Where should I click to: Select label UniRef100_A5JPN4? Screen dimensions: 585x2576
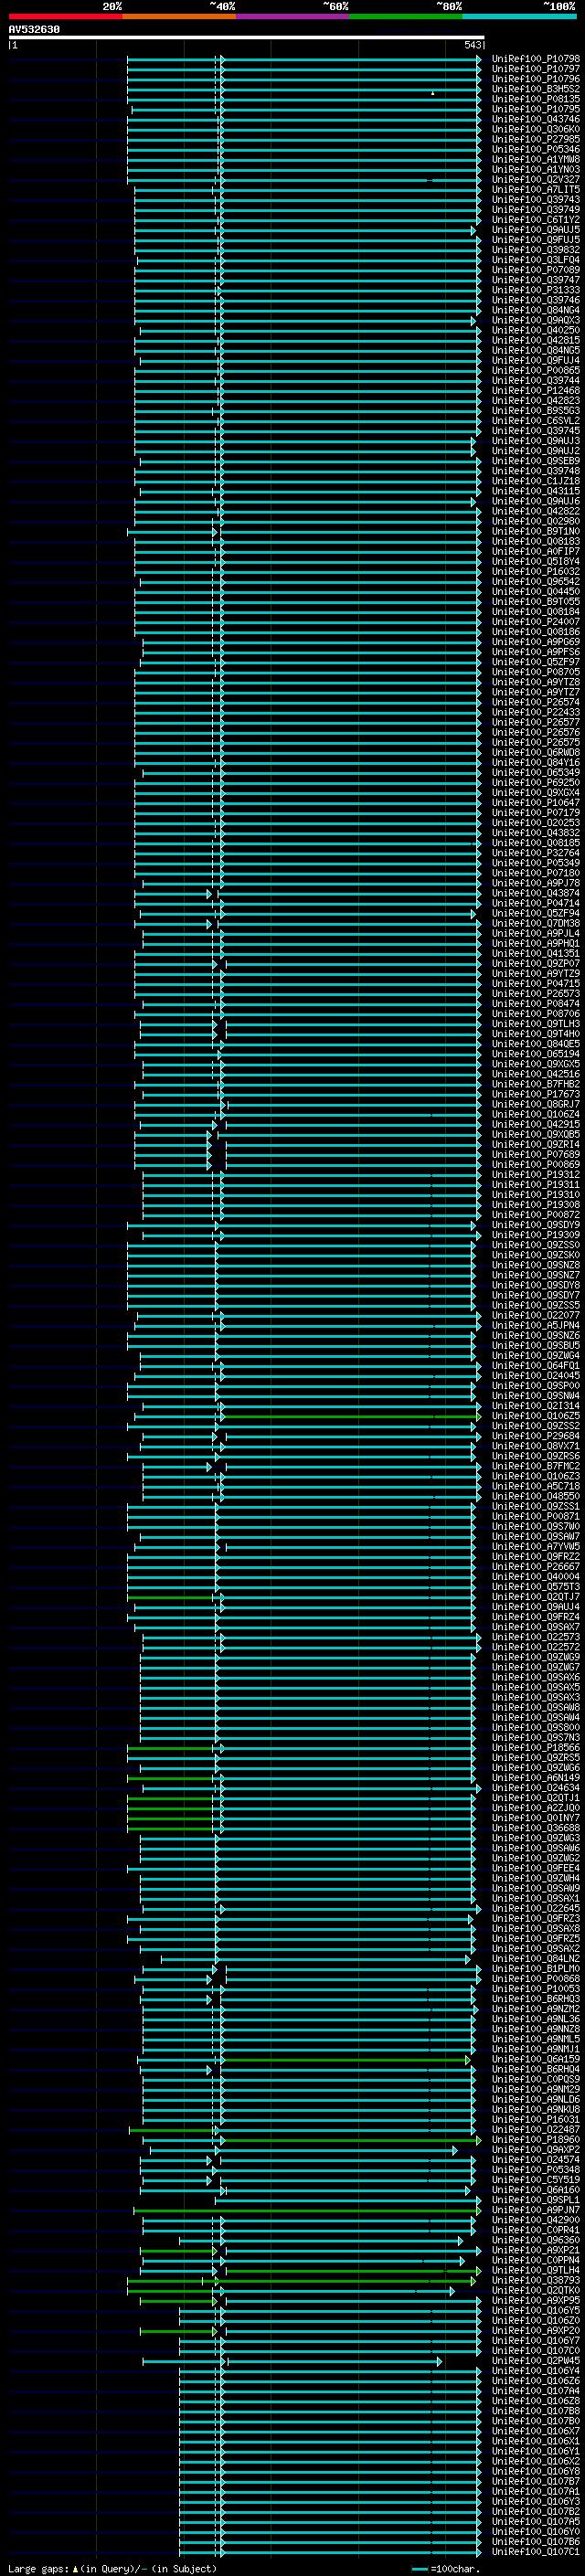tap(536, 1325)
